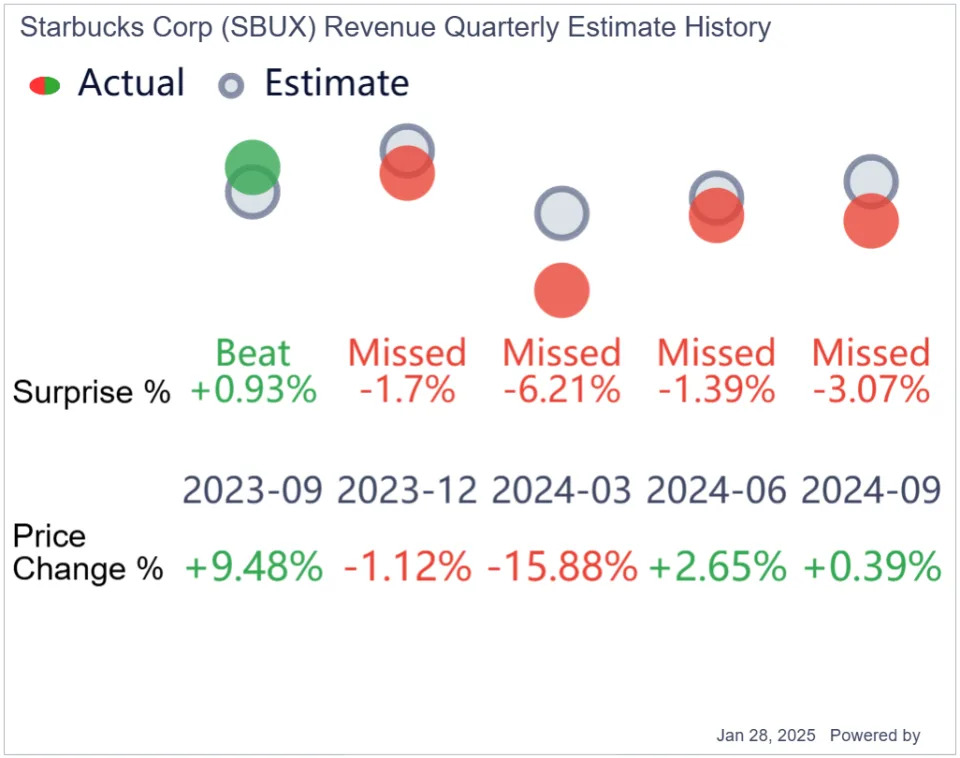Select the estimate circle for 2024-03
Viewport: 960px width, 758px height.
562,213
